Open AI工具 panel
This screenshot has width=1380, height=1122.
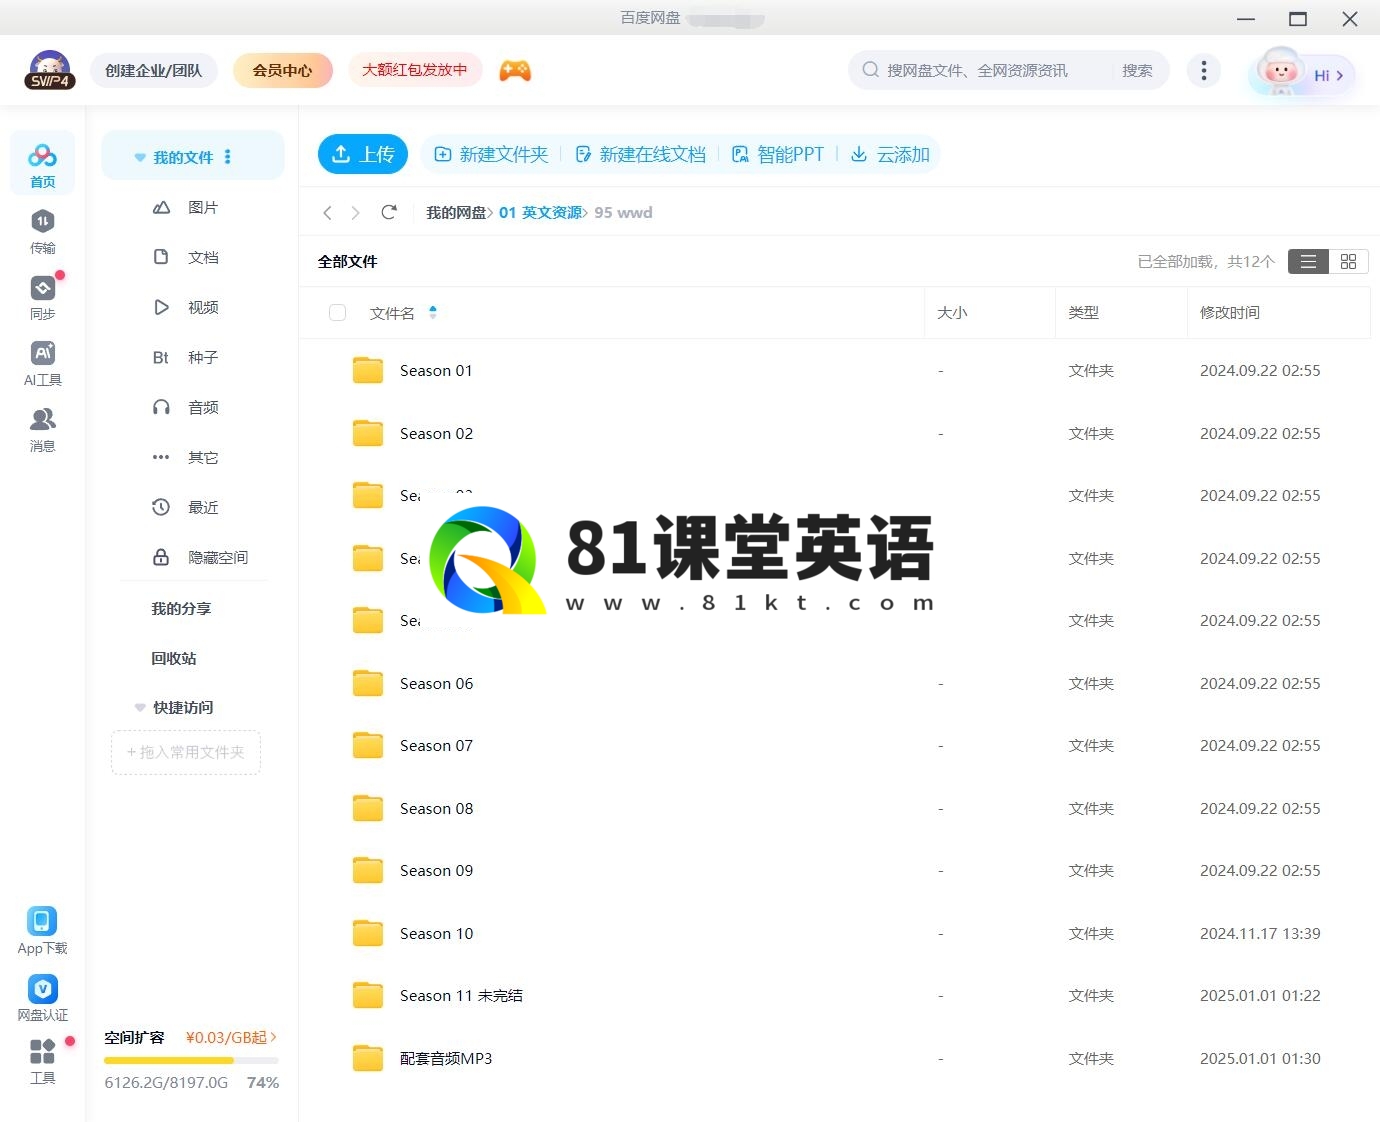(x=42, y=364)
